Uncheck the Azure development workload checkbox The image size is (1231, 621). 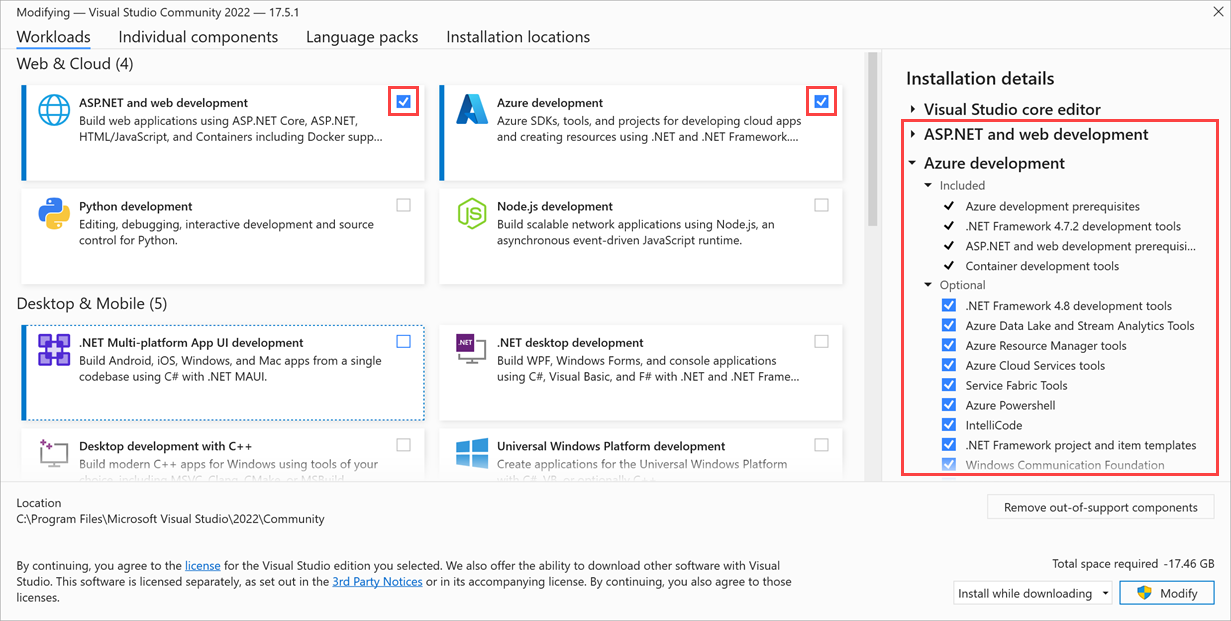821,101
